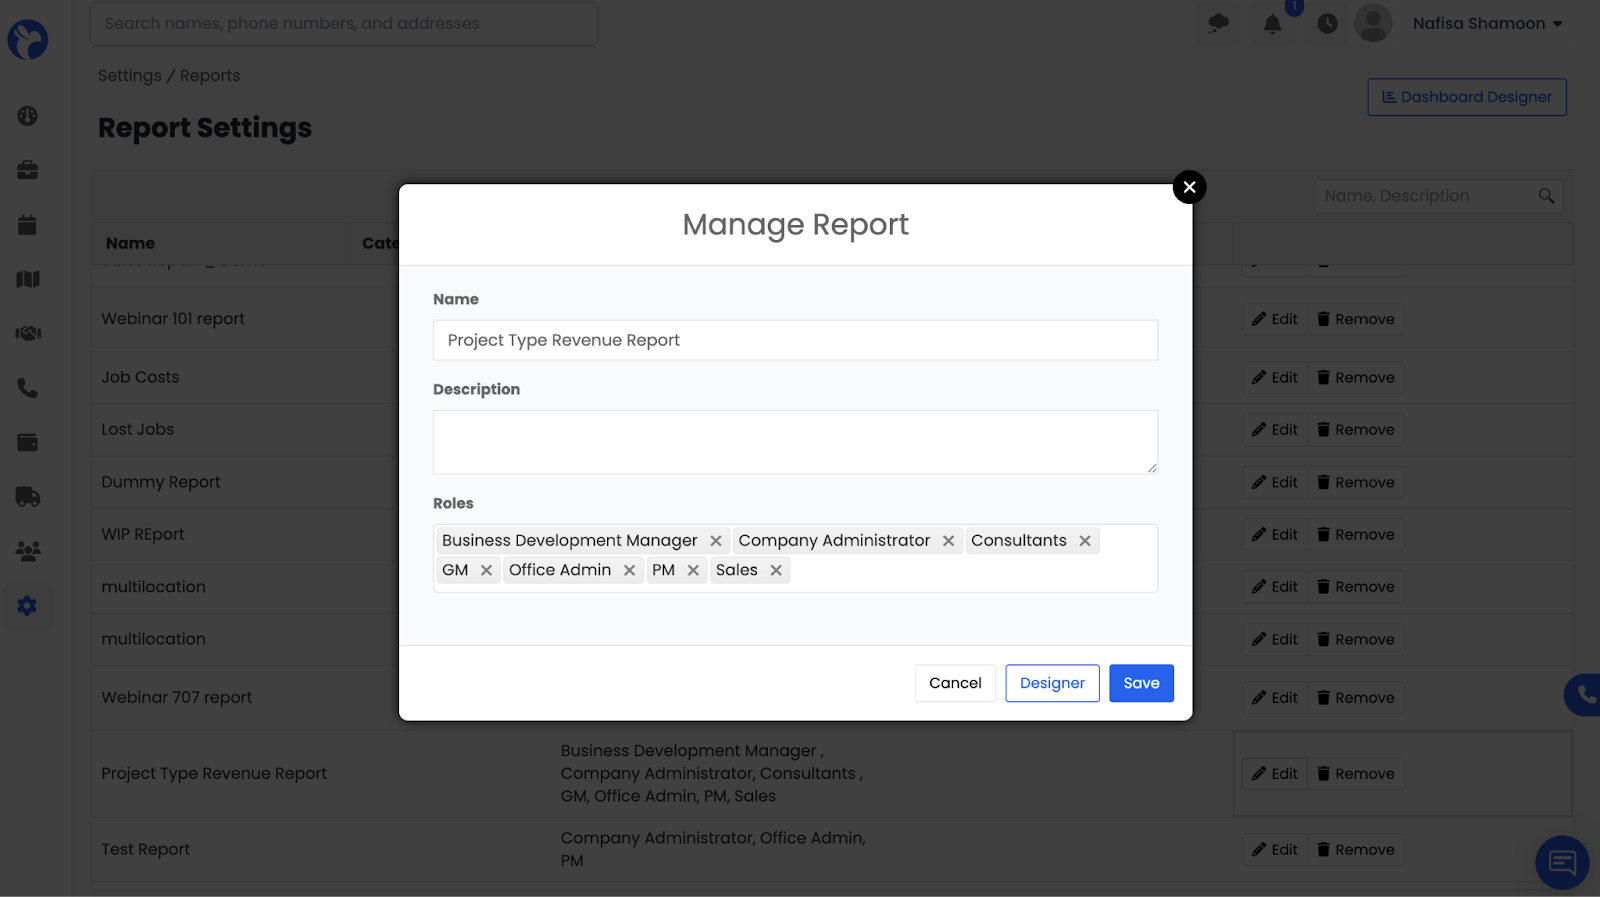Close the Manage Report dialog
Viewport: 1600px width, 897px height.
point(1189,187)
